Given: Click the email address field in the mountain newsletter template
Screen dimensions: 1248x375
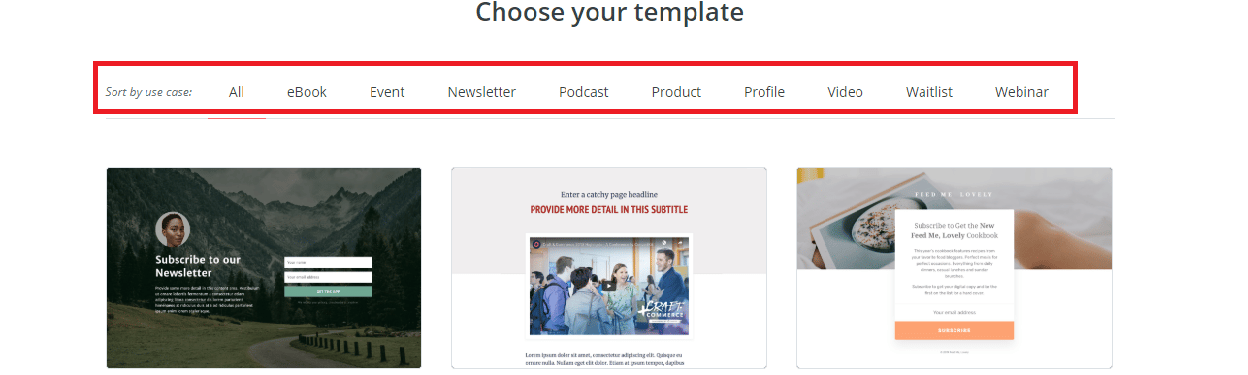Looking at the screenshot, I should pos(328,277).
